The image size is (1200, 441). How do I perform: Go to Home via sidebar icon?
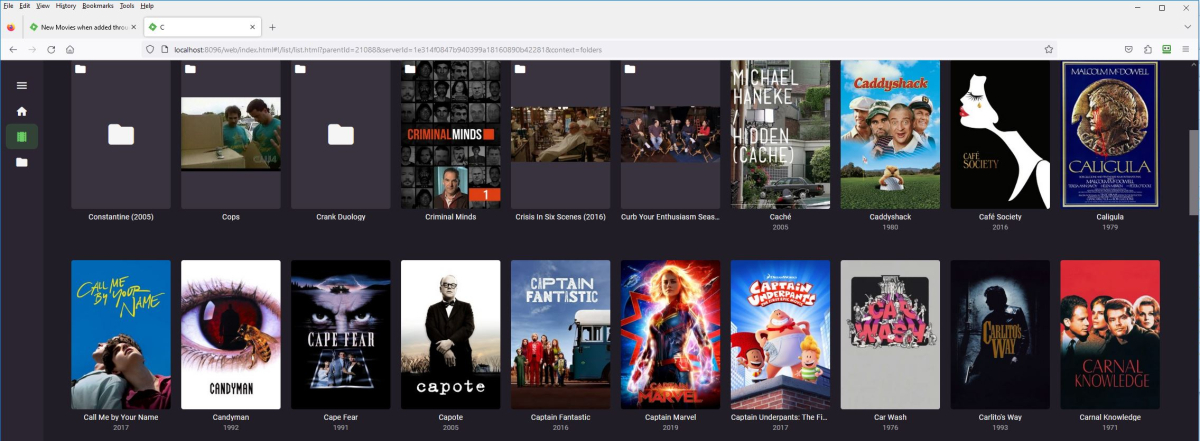point(21,111)
